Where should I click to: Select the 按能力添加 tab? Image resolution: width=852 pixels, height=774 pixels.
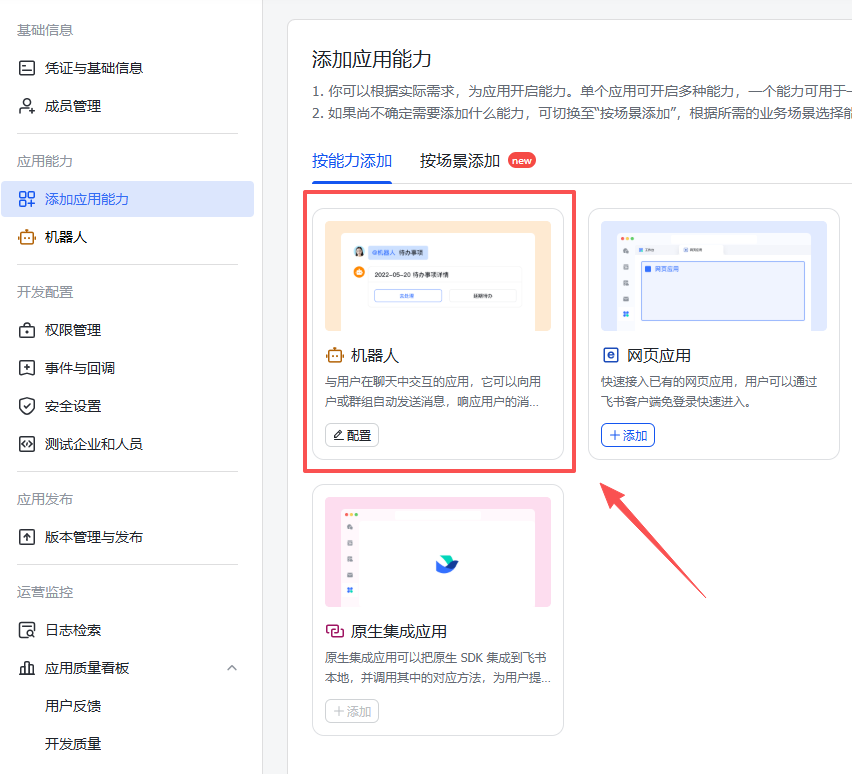(352, 159)
